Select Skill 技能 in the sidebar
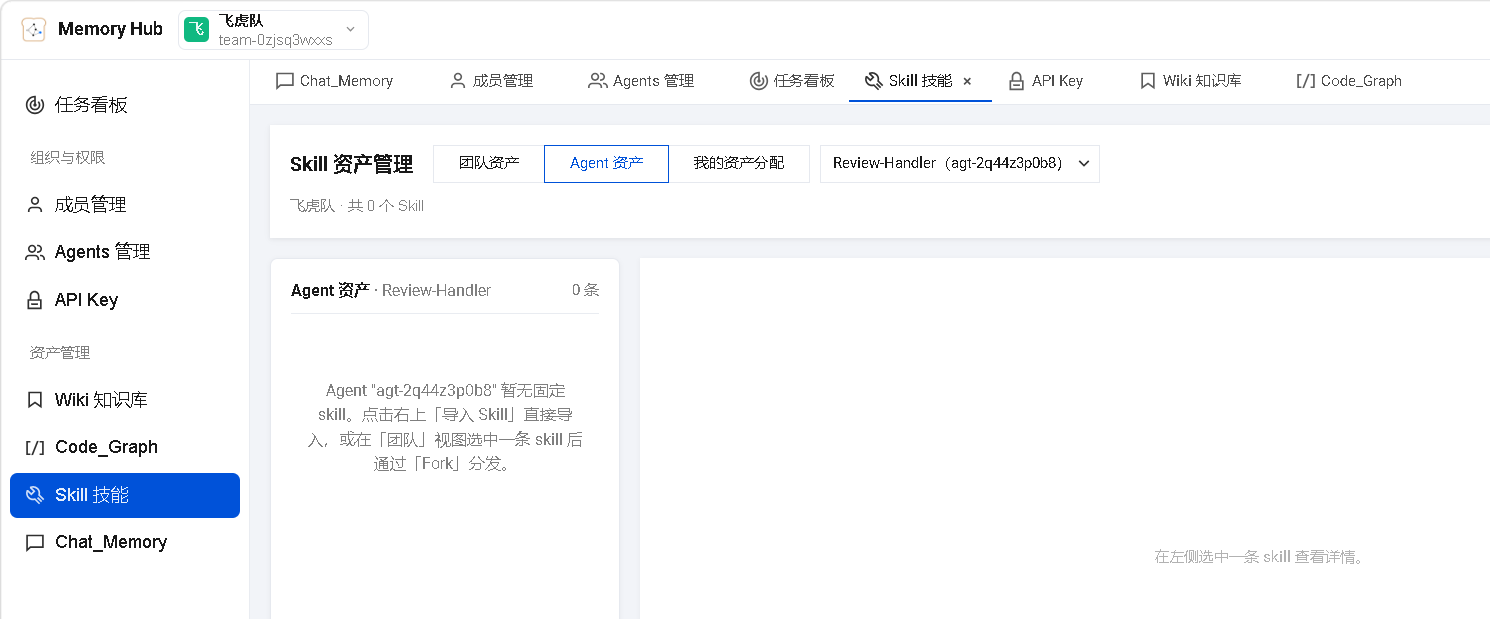 tap(125, 495)
